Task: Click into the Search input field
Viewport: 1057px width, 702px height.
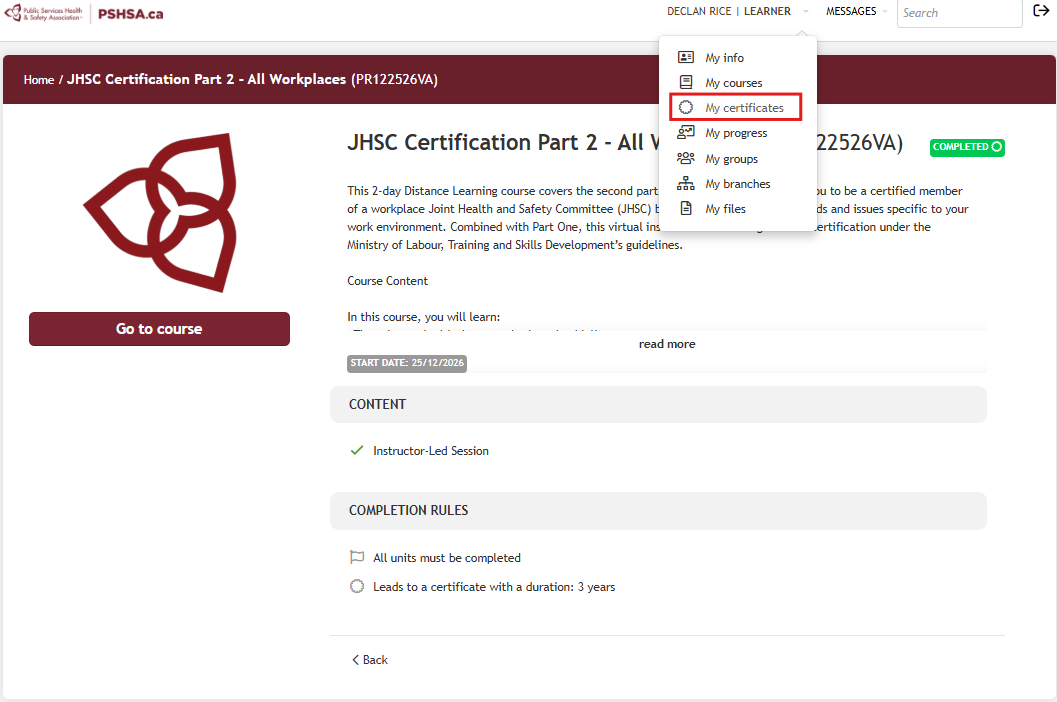Action: click(959, 13)
